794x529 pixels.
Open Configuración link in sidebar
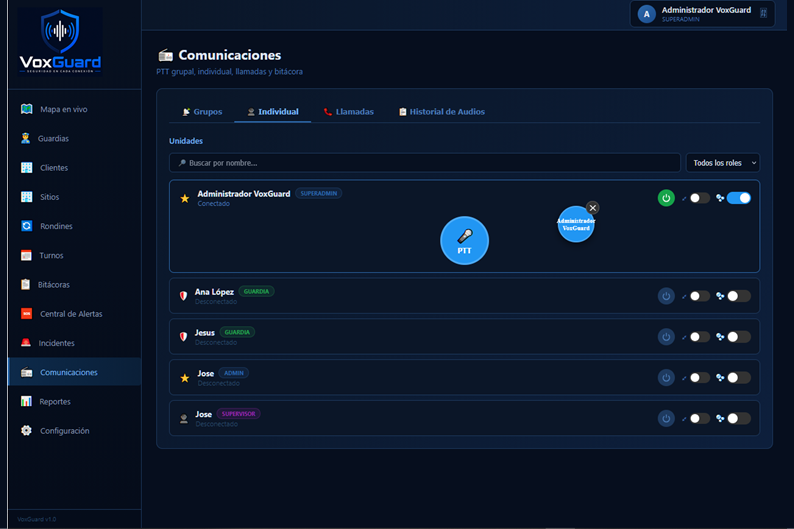point(75,431)
